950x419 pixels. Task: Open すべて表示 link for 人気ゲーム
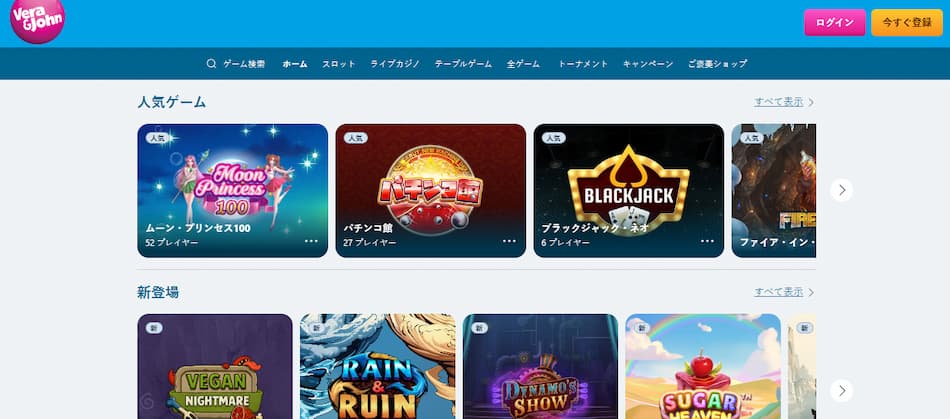tap(779, 102)
